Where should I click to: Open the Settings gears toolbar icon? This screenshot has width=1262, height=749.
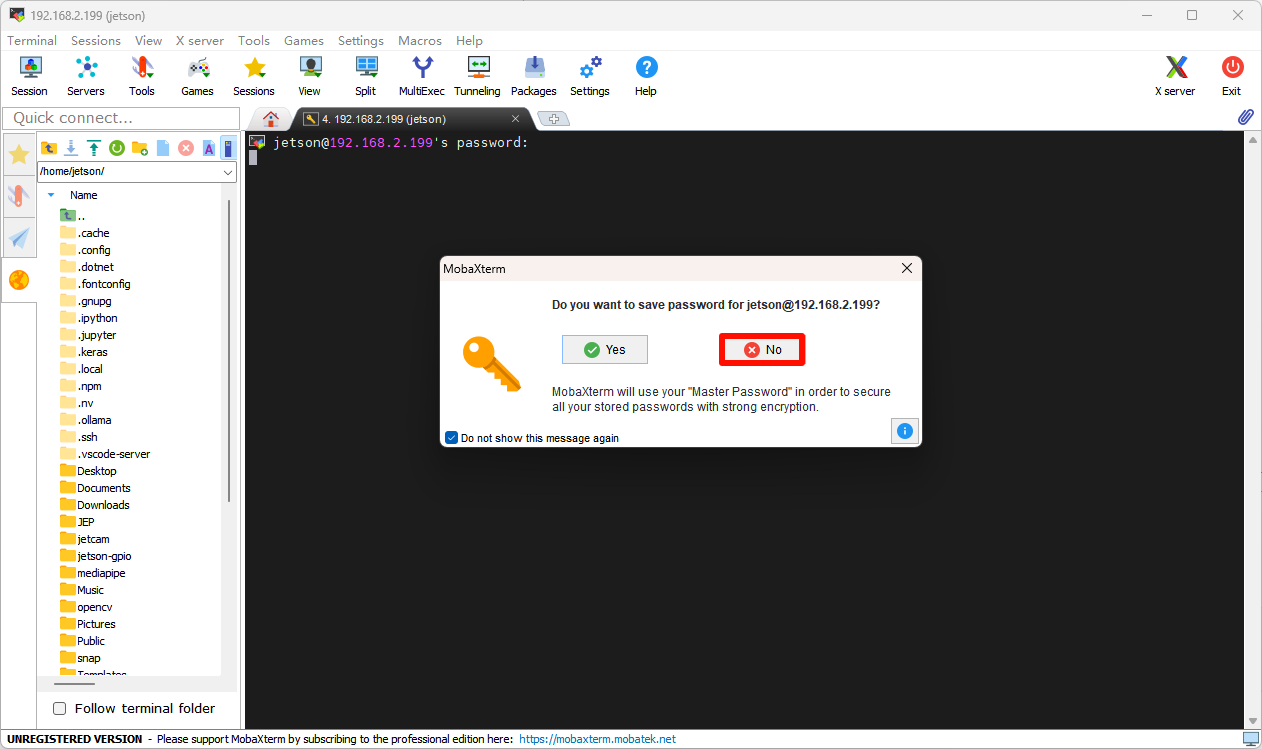[x=590, y=76]
